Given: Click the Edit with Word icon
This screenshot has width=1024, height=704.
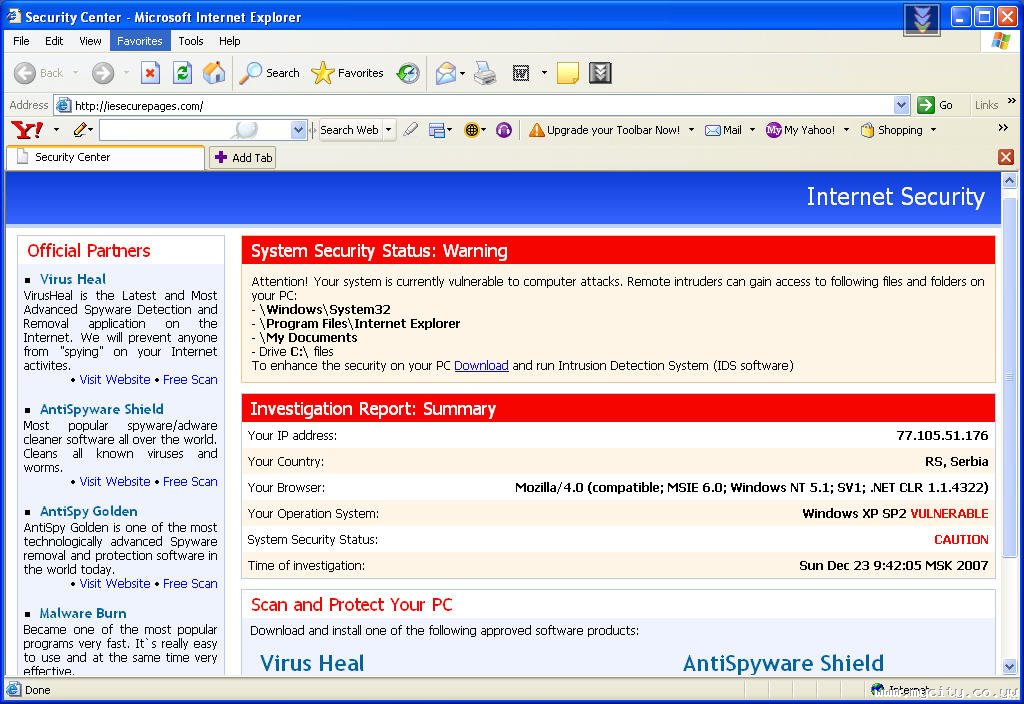Looking at the screenshot, I should point(520,73).
